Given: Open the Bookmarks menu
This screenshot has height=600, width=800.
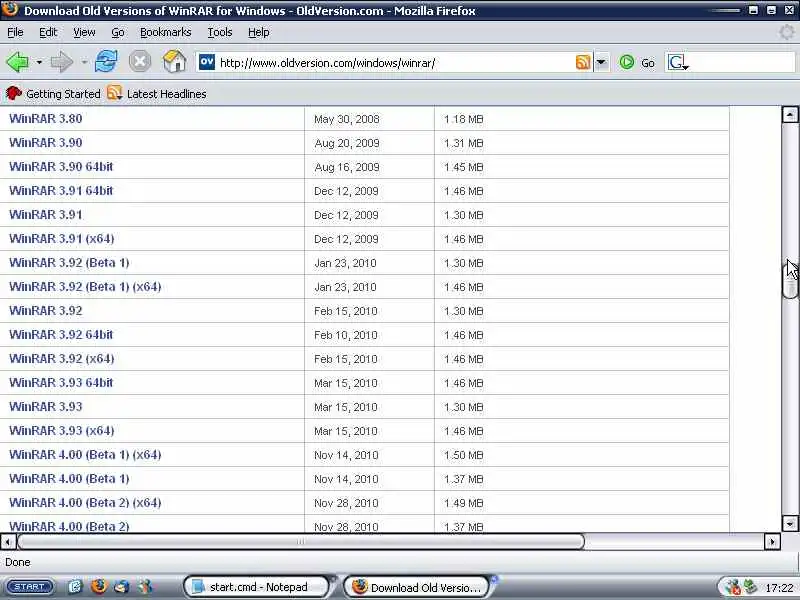Looking at the screenshot, I should (166, 32).
